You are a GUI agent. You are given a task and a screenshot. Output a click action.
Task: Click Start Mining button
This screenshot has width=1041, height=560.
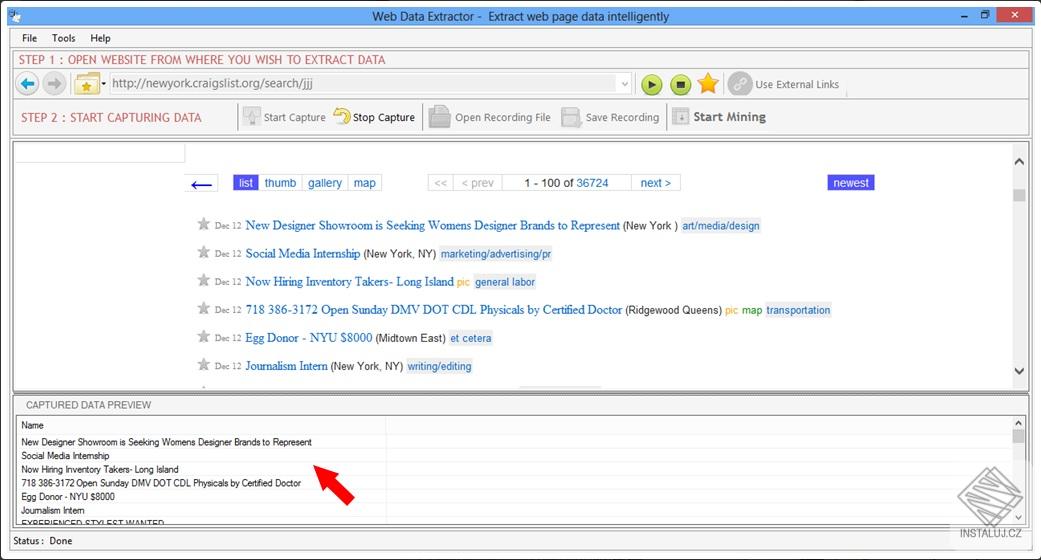(719, 117)
